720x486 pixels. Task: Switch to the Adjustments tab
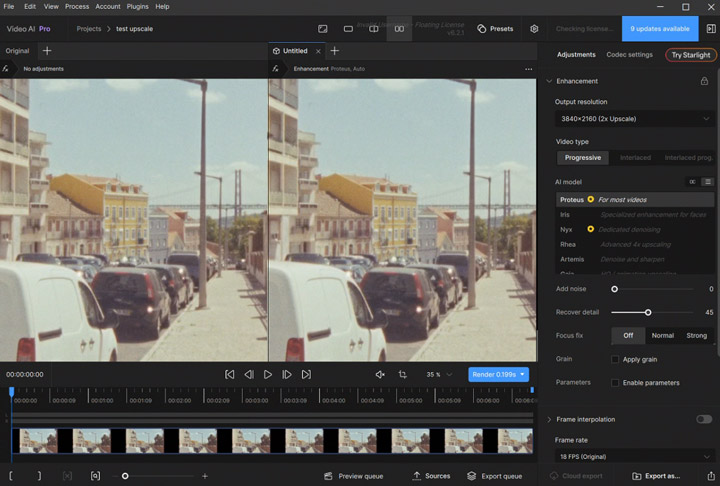coord(576,55)
